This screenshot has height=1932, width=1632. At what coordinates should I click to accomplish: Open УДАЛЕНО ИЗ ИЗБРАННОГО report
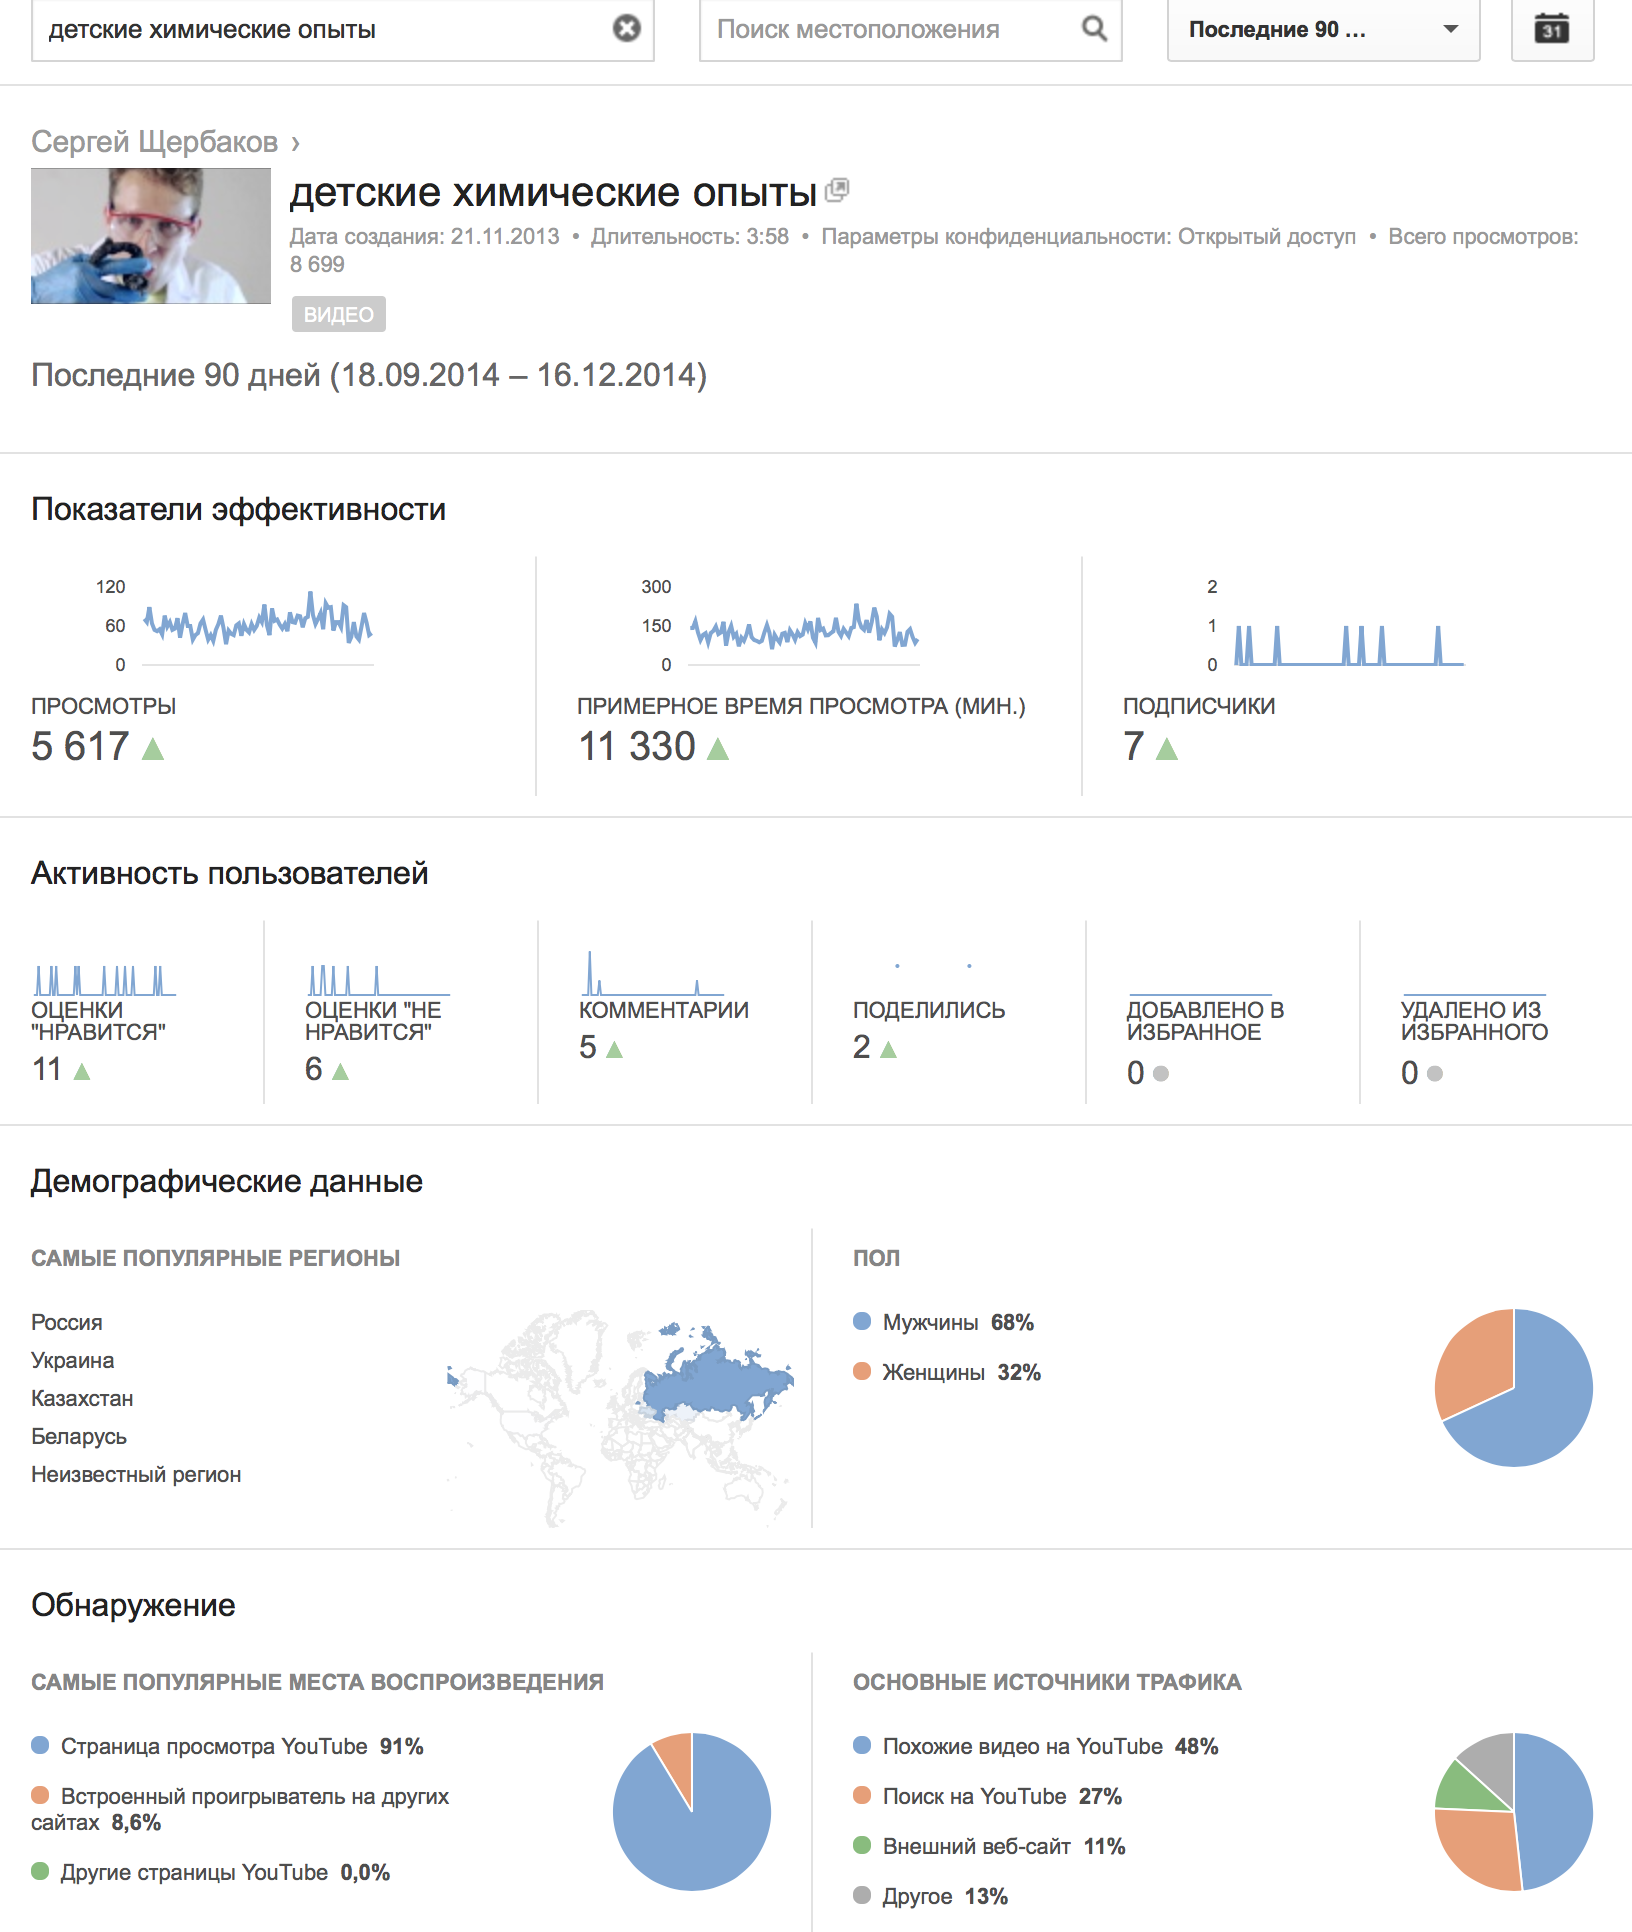click(x=1474, y=1021)
